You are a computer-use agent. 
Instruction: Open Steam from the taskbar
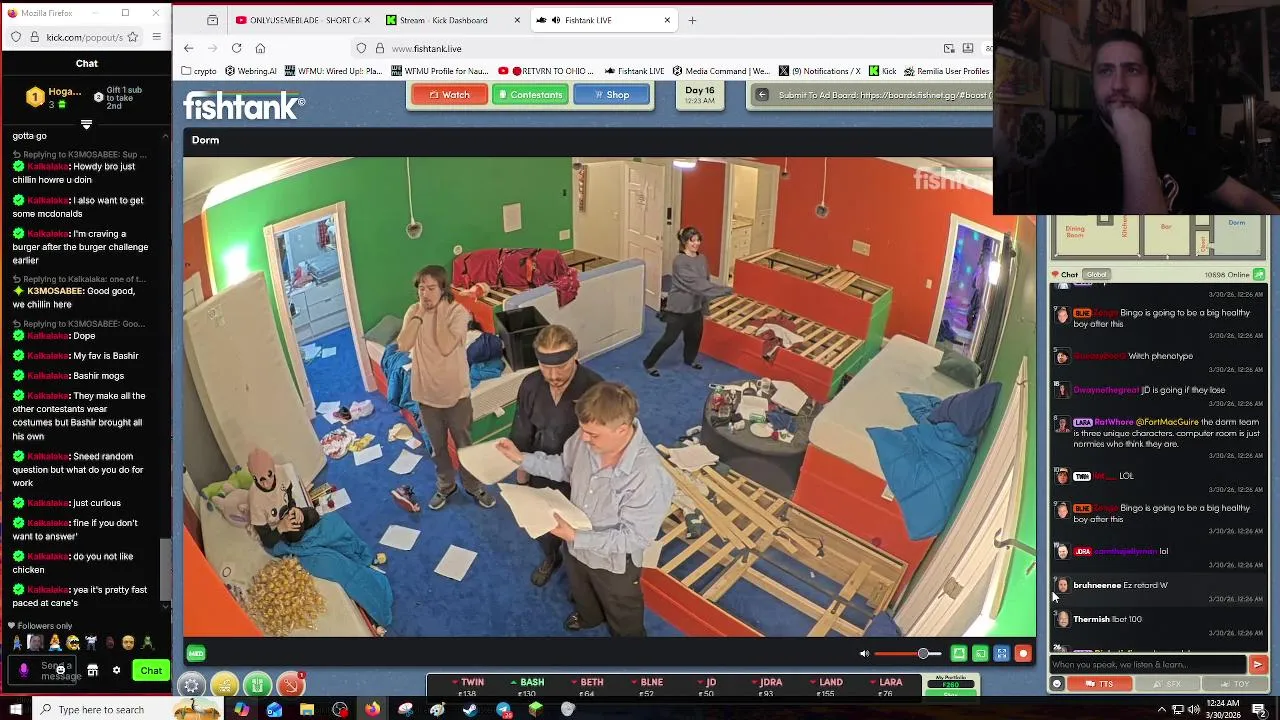click(470, 709)
